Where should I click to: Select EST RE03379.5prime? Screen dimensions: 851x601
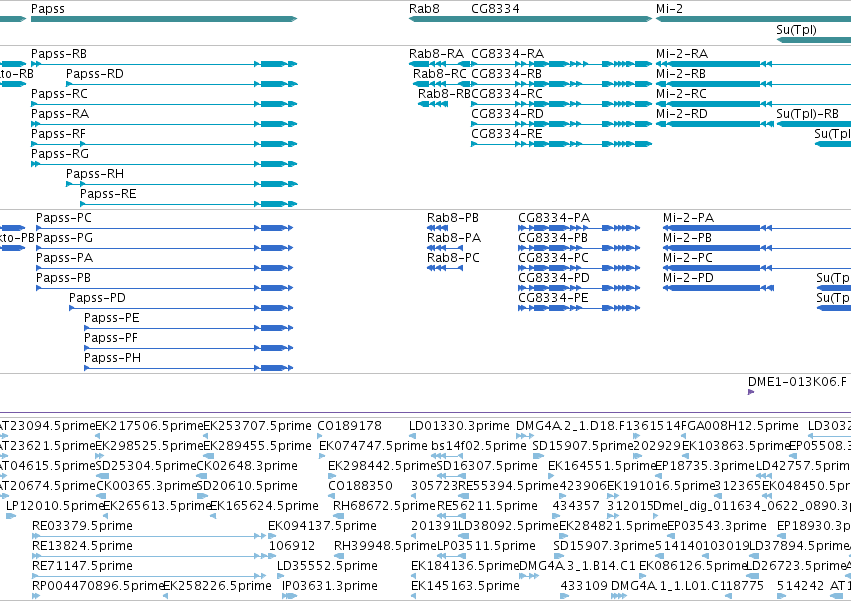pos(82,526)
